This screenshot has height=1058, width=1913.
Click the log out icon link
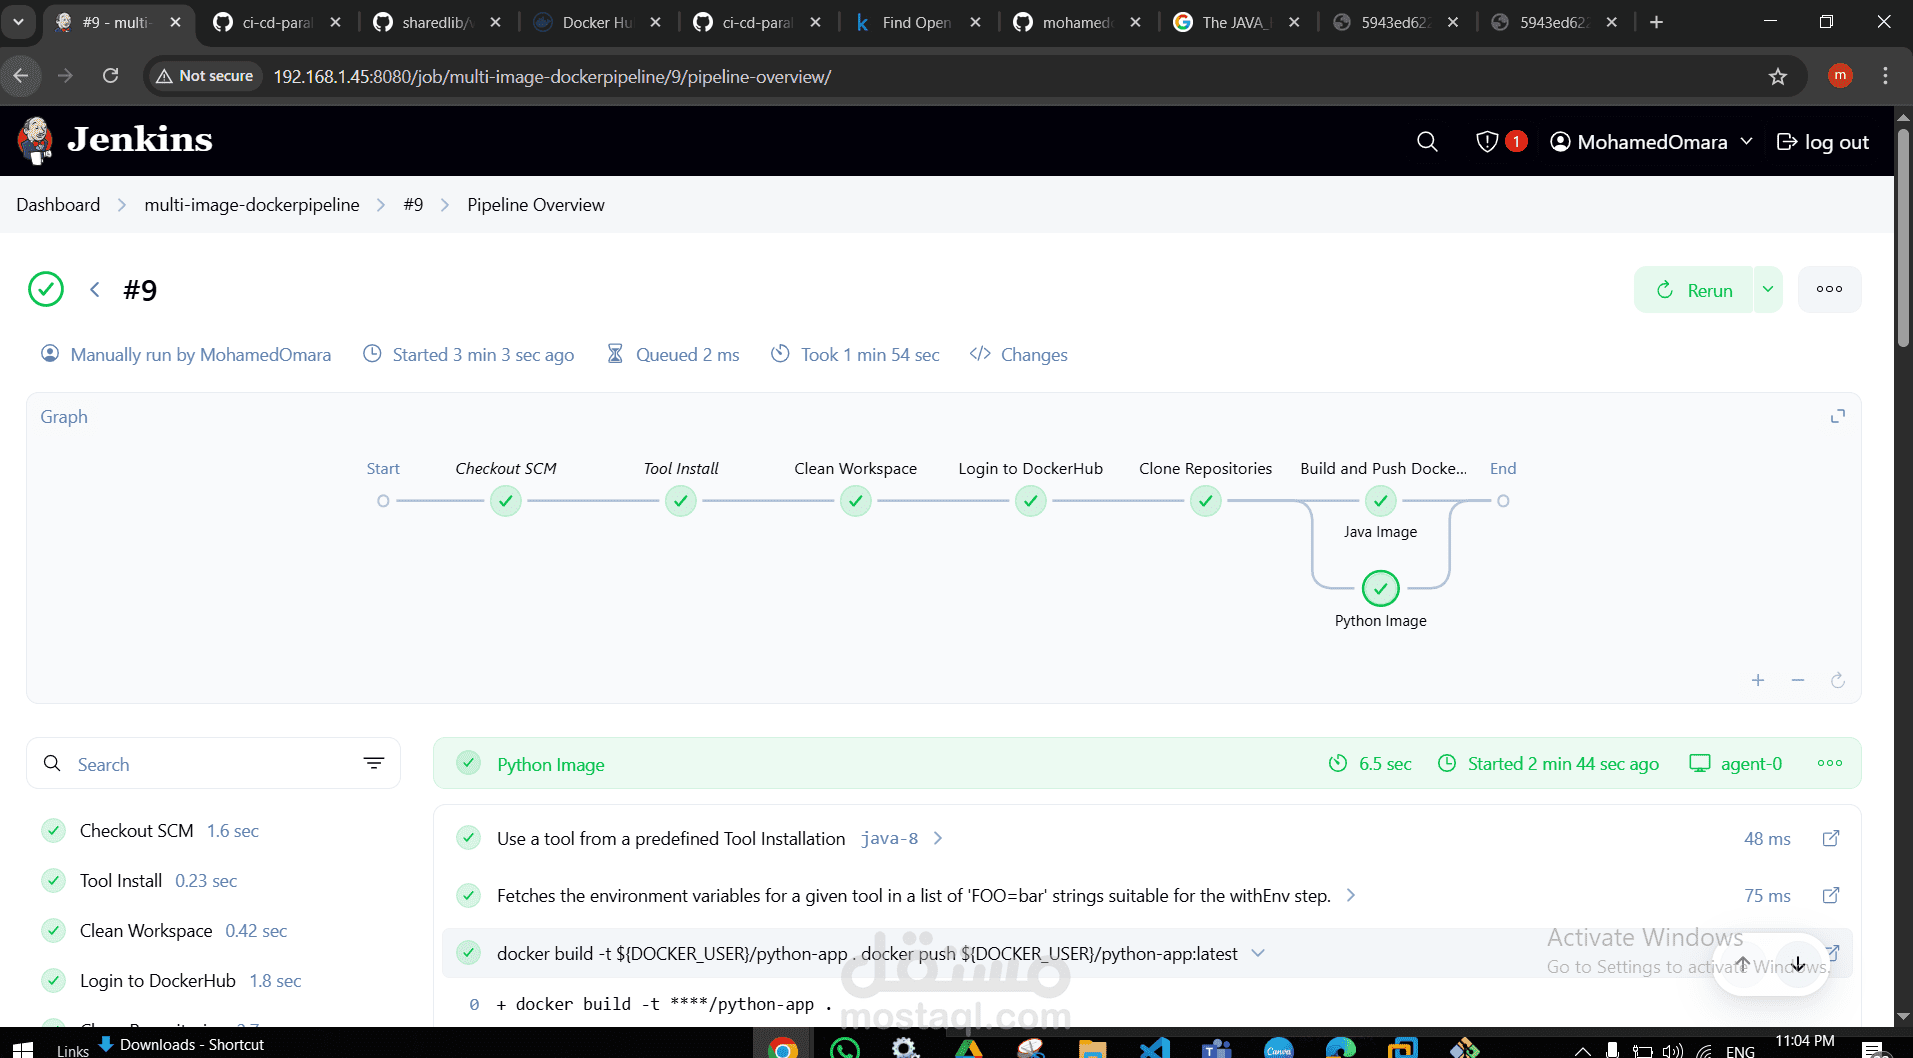click(x=1822, y=142)
